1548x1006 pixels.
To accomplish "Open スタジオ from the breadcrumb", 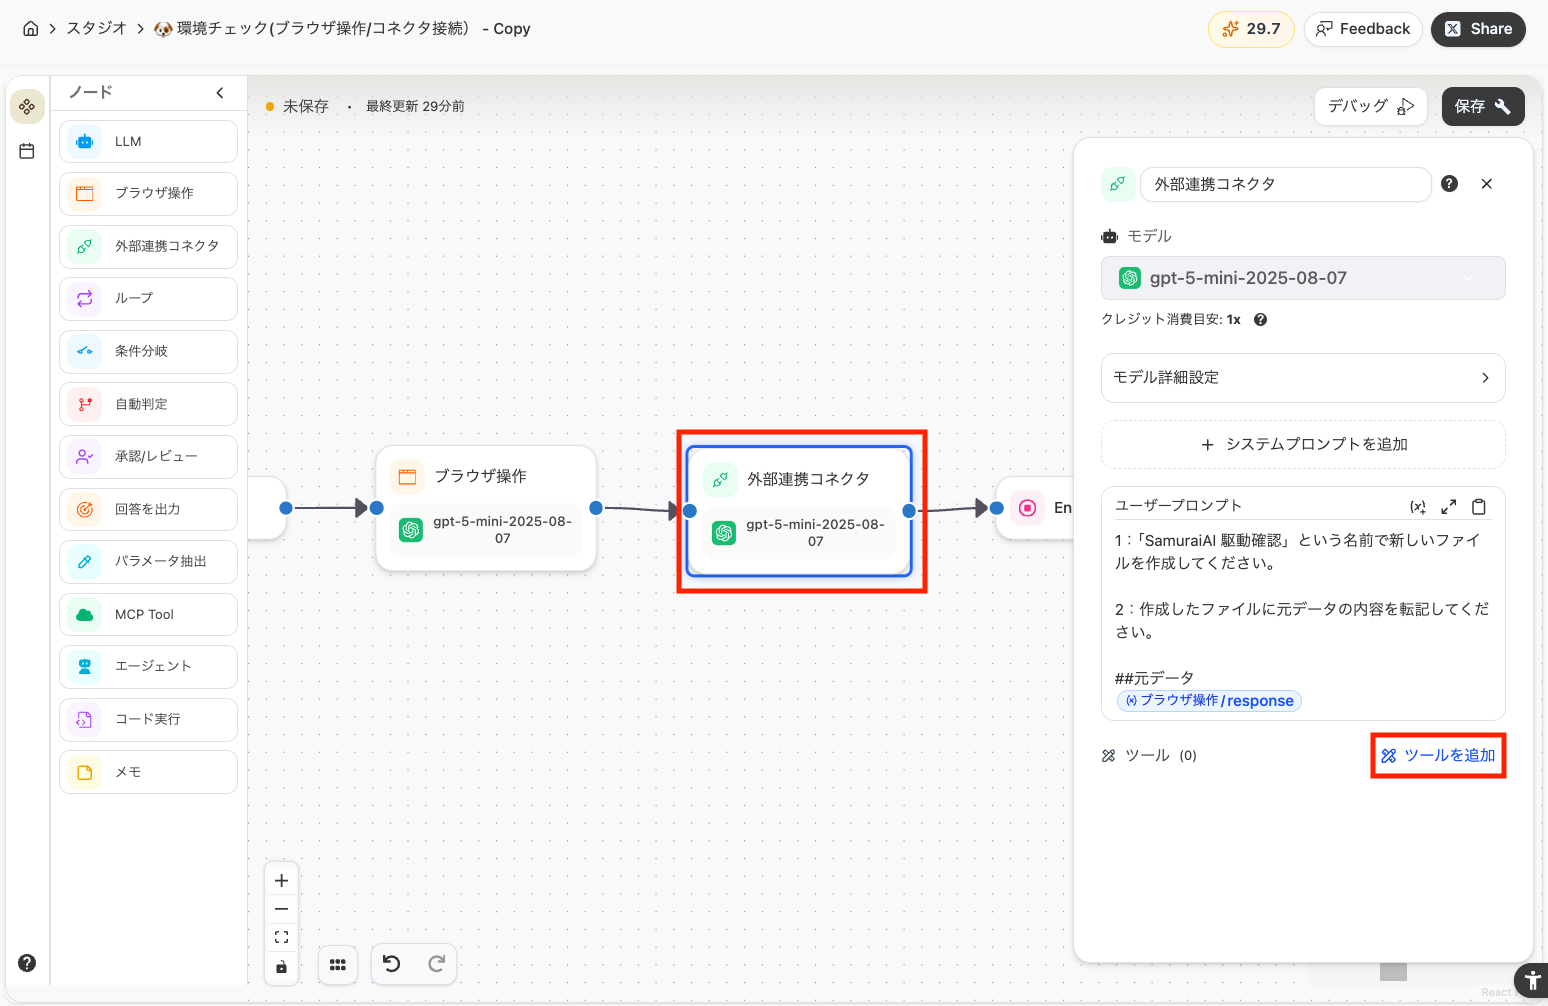I will (x=95, y=29).
